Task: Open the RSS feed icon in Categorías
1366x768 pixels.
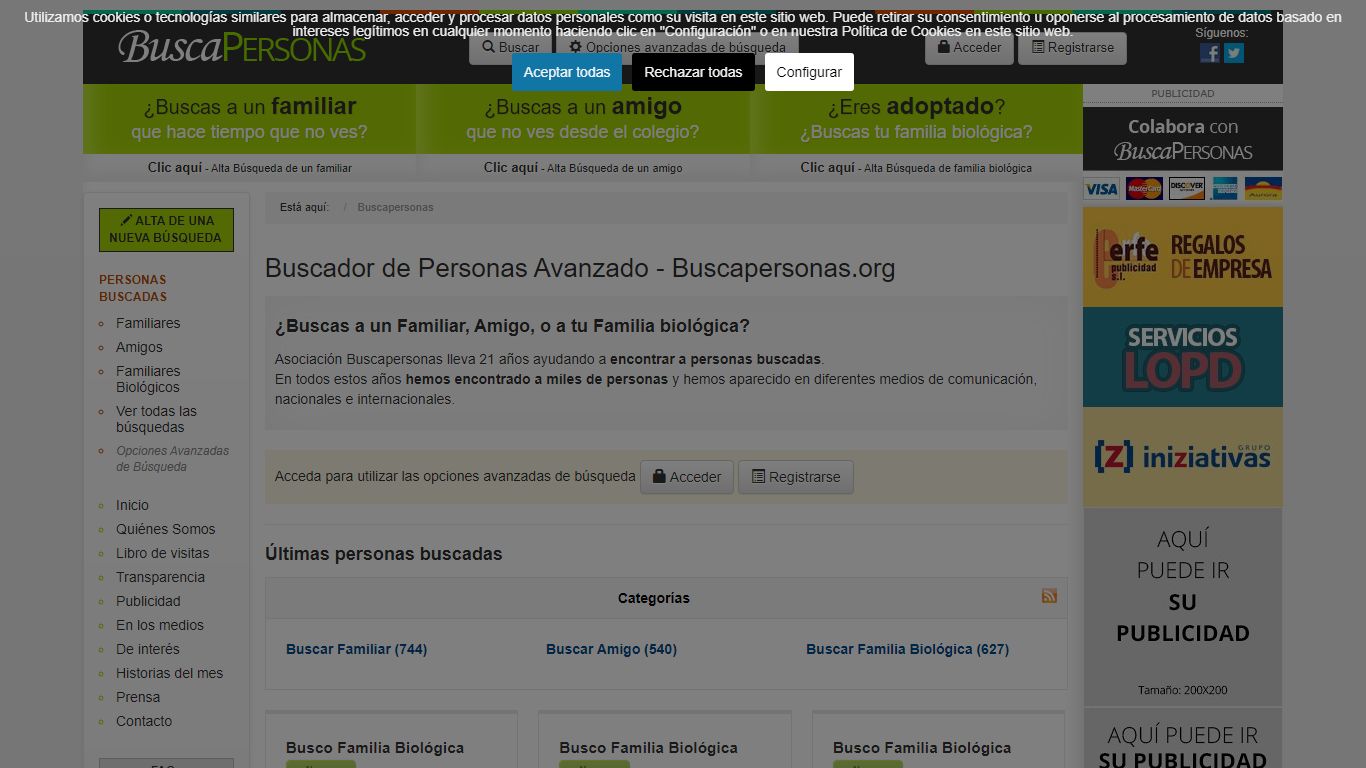Action: pos(1049,596)
